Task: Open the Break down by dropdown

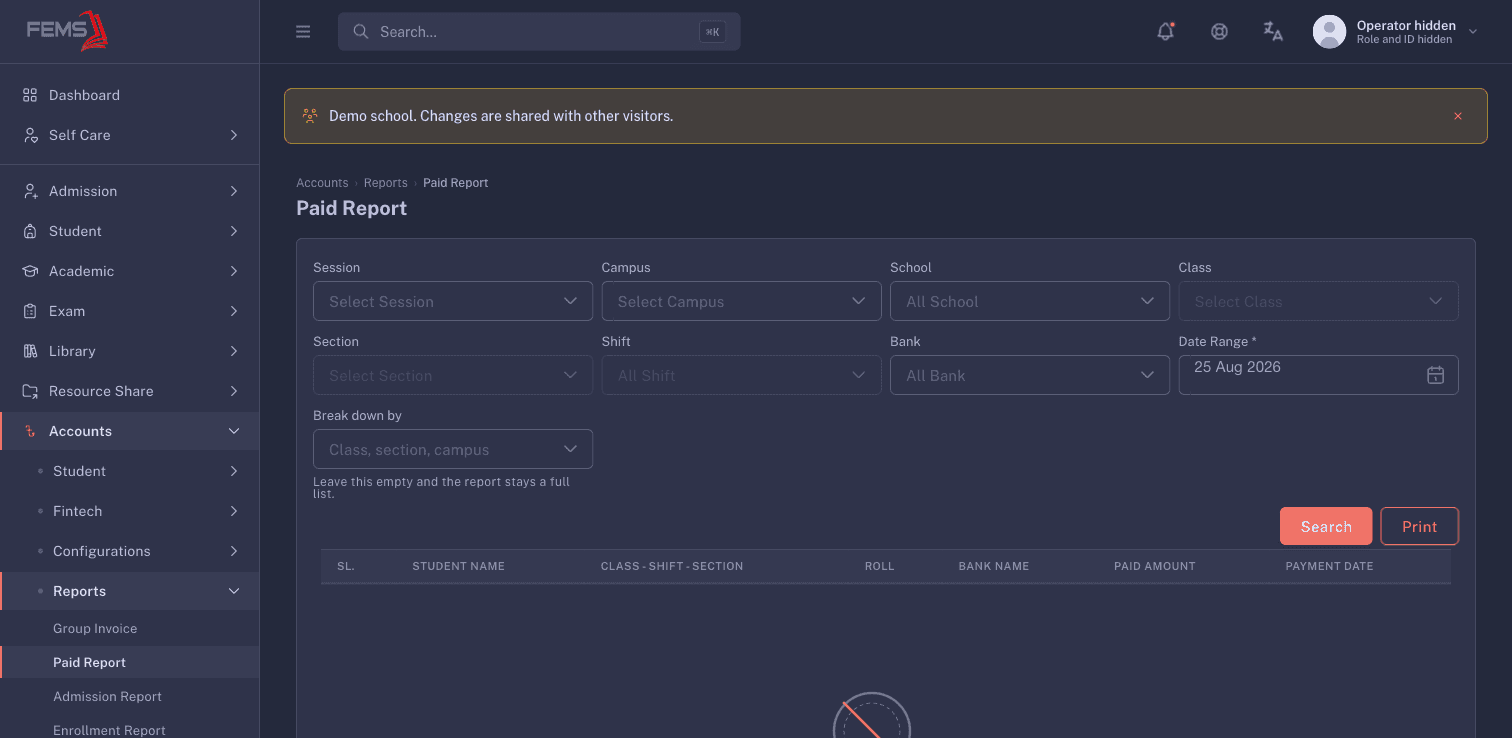Action: 453,449
